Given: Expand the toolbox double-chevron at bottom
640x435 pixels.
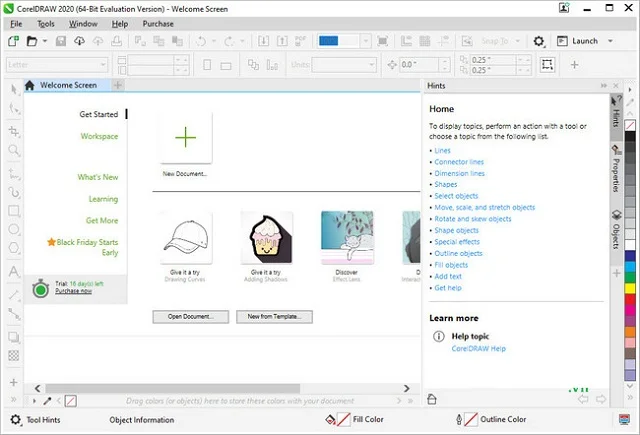Looking at the screenshot, I should [x=13, y=399].
